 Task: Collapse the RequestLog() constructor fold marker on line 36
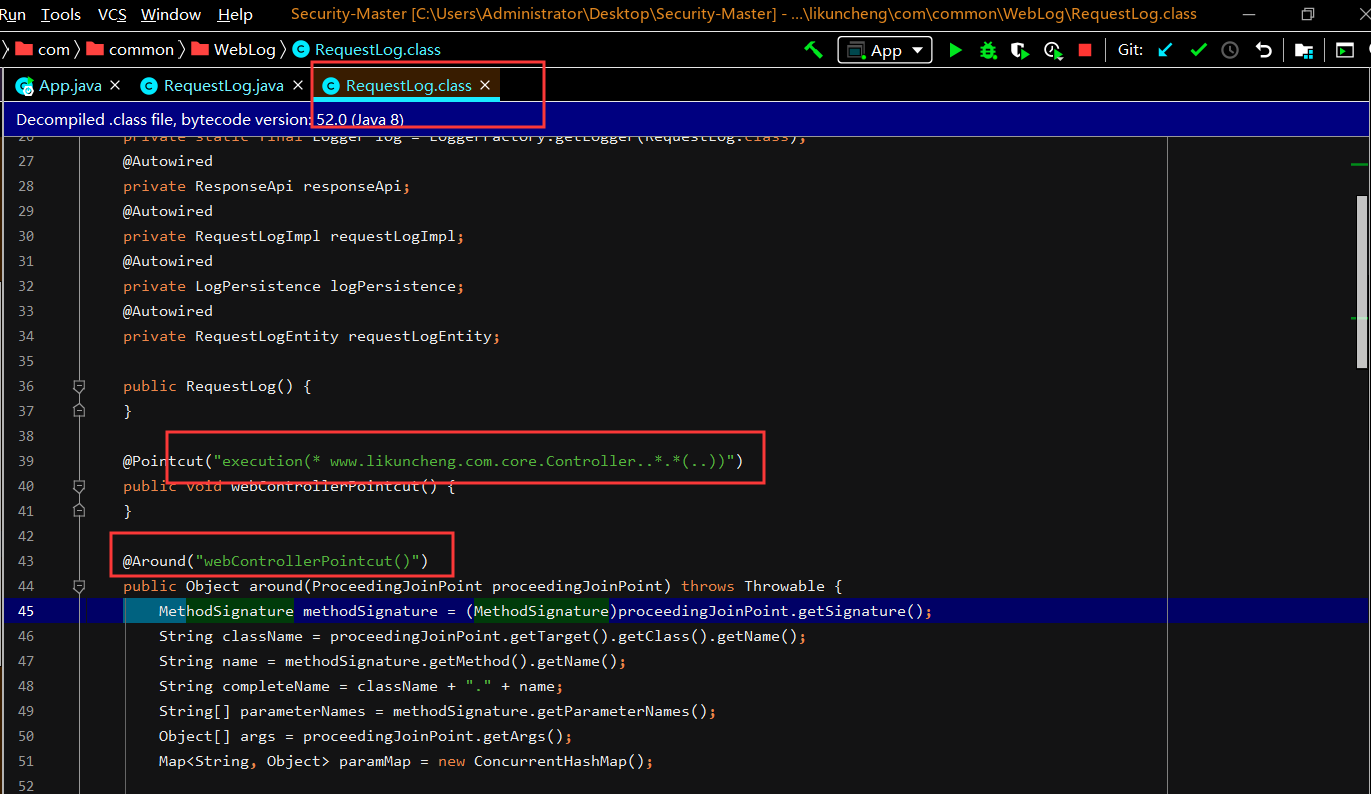[80, 386]
